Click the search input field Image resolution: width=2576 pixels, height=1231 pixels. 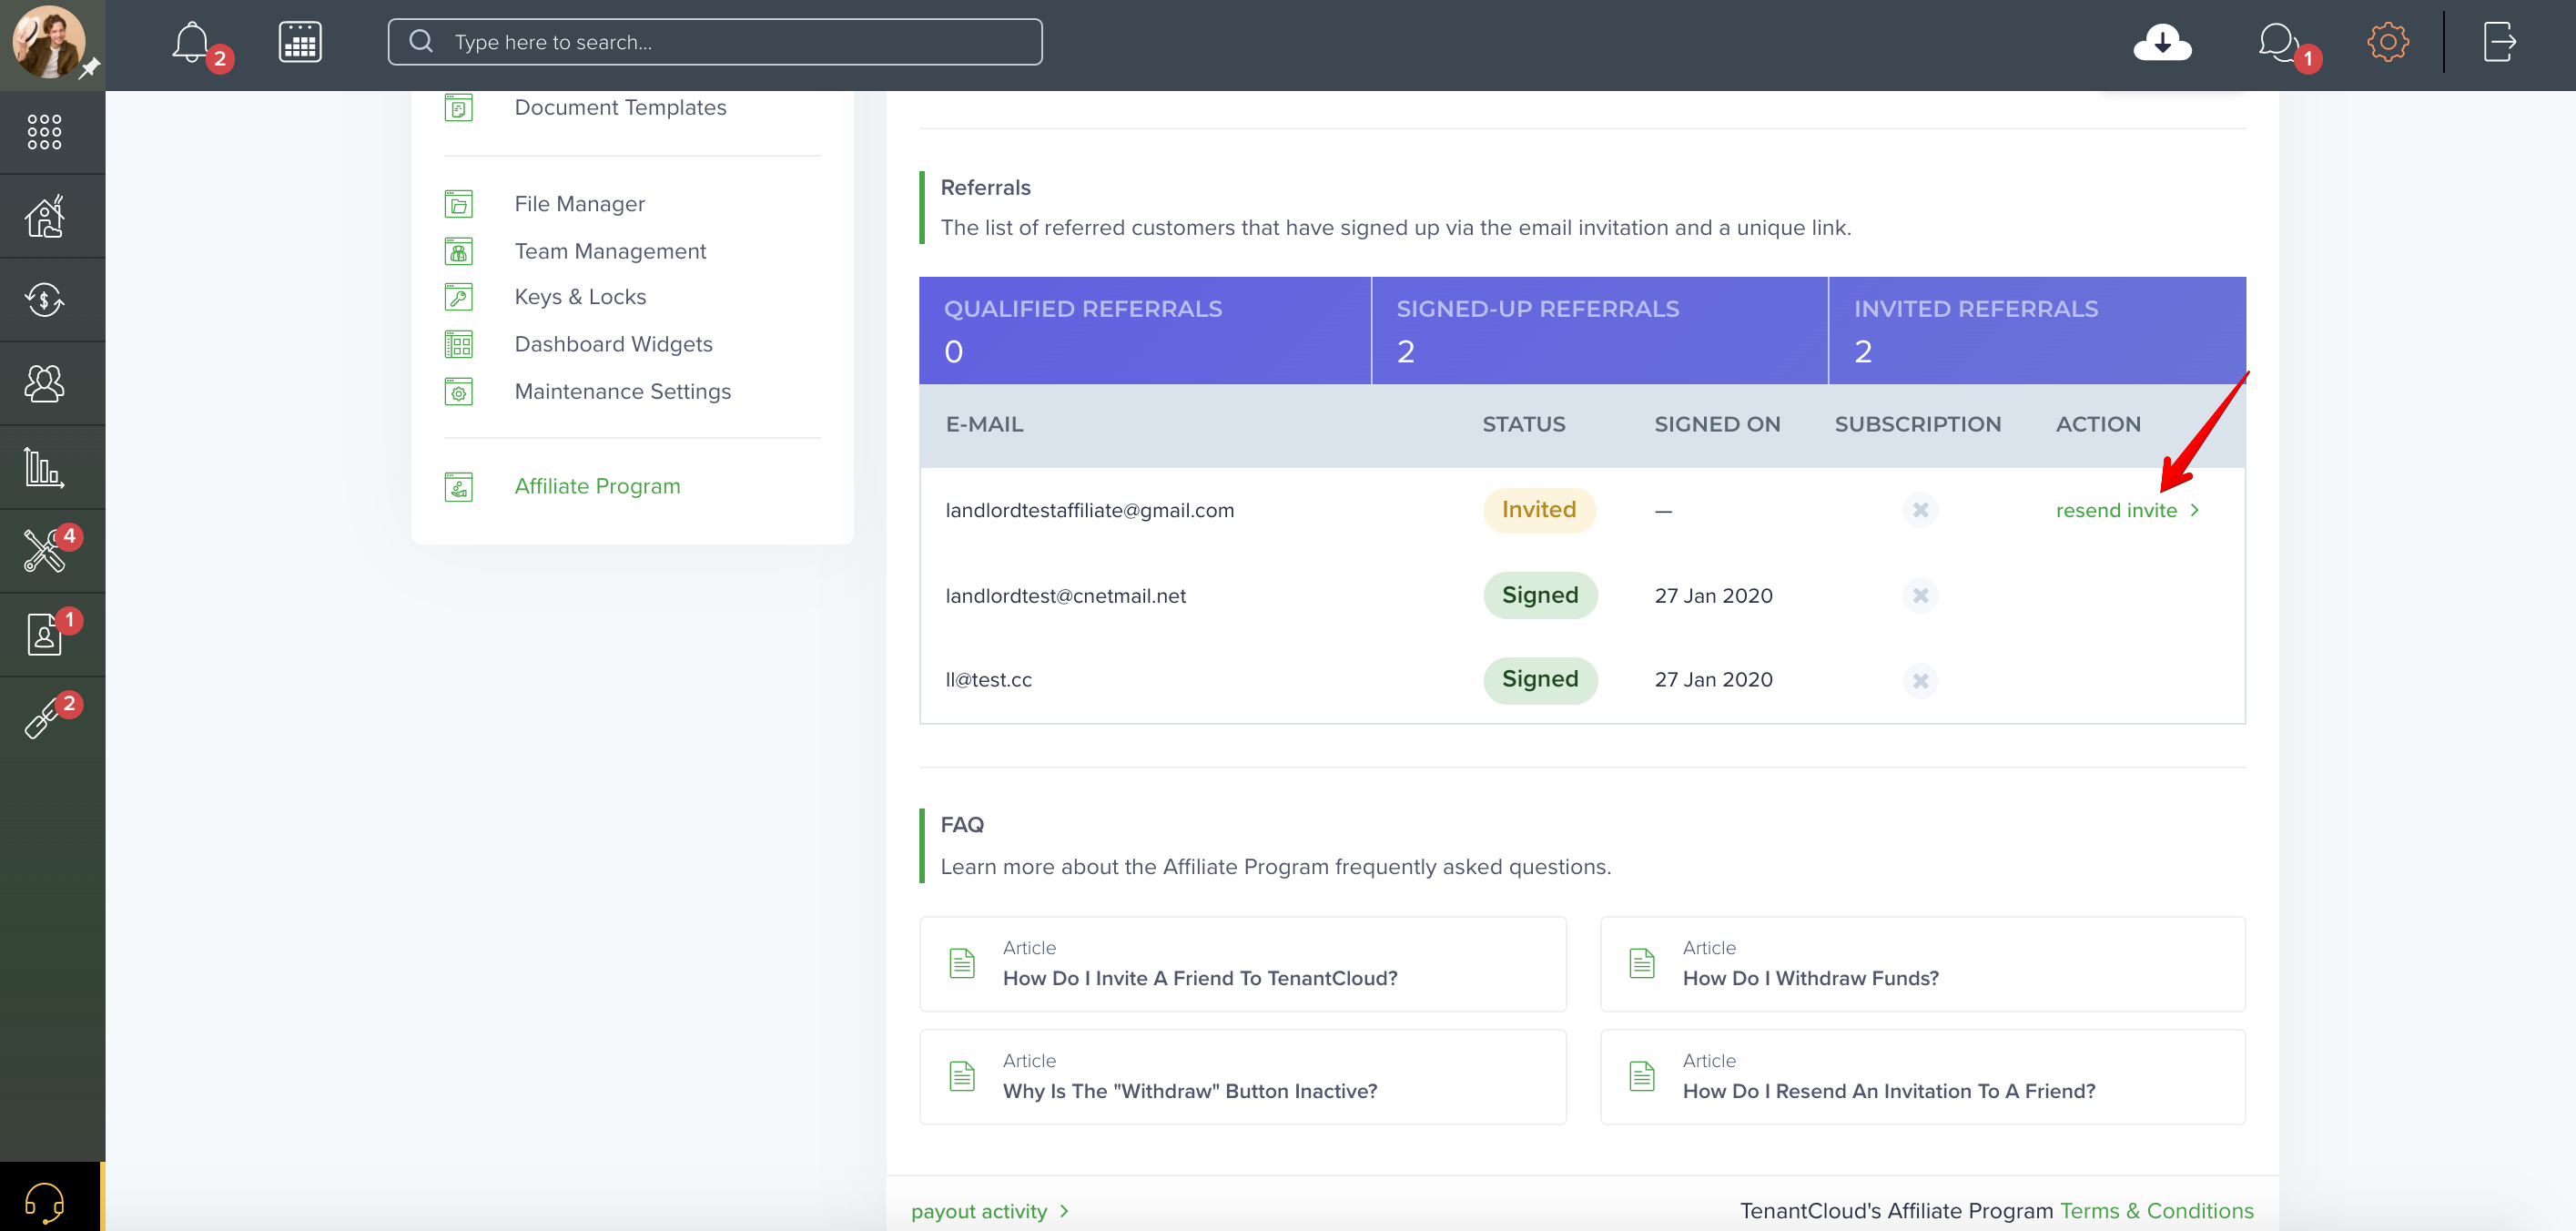click(x=715, y=42)
